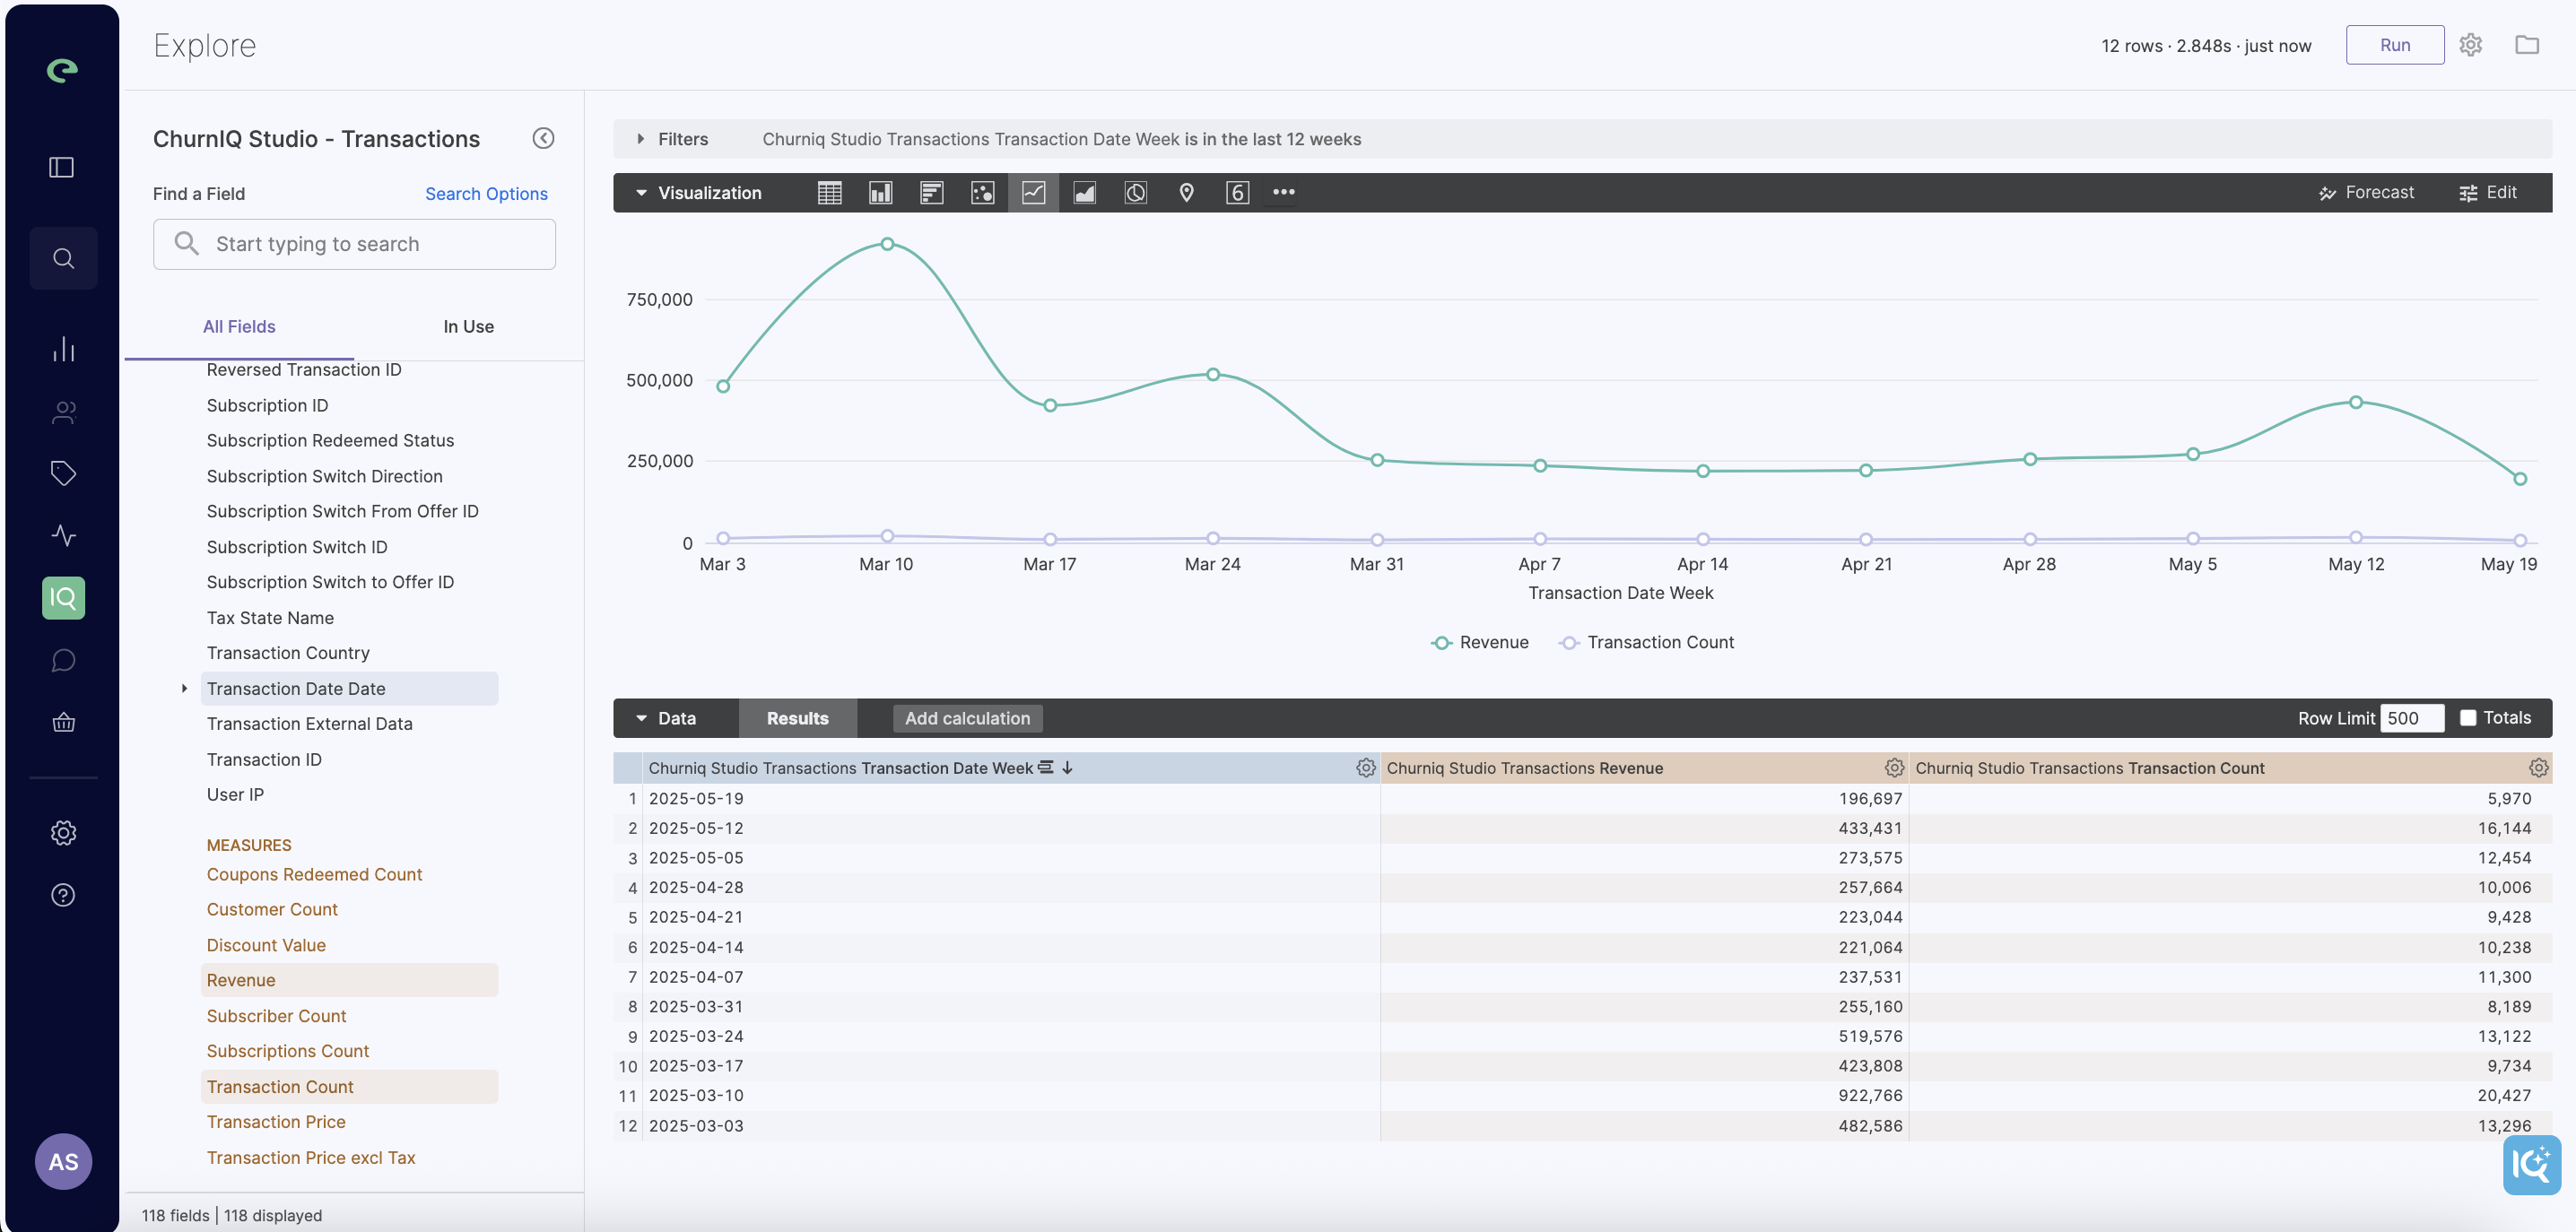Select the area chart visualization icon
2576x1232 pixels.
[1084, 192]
